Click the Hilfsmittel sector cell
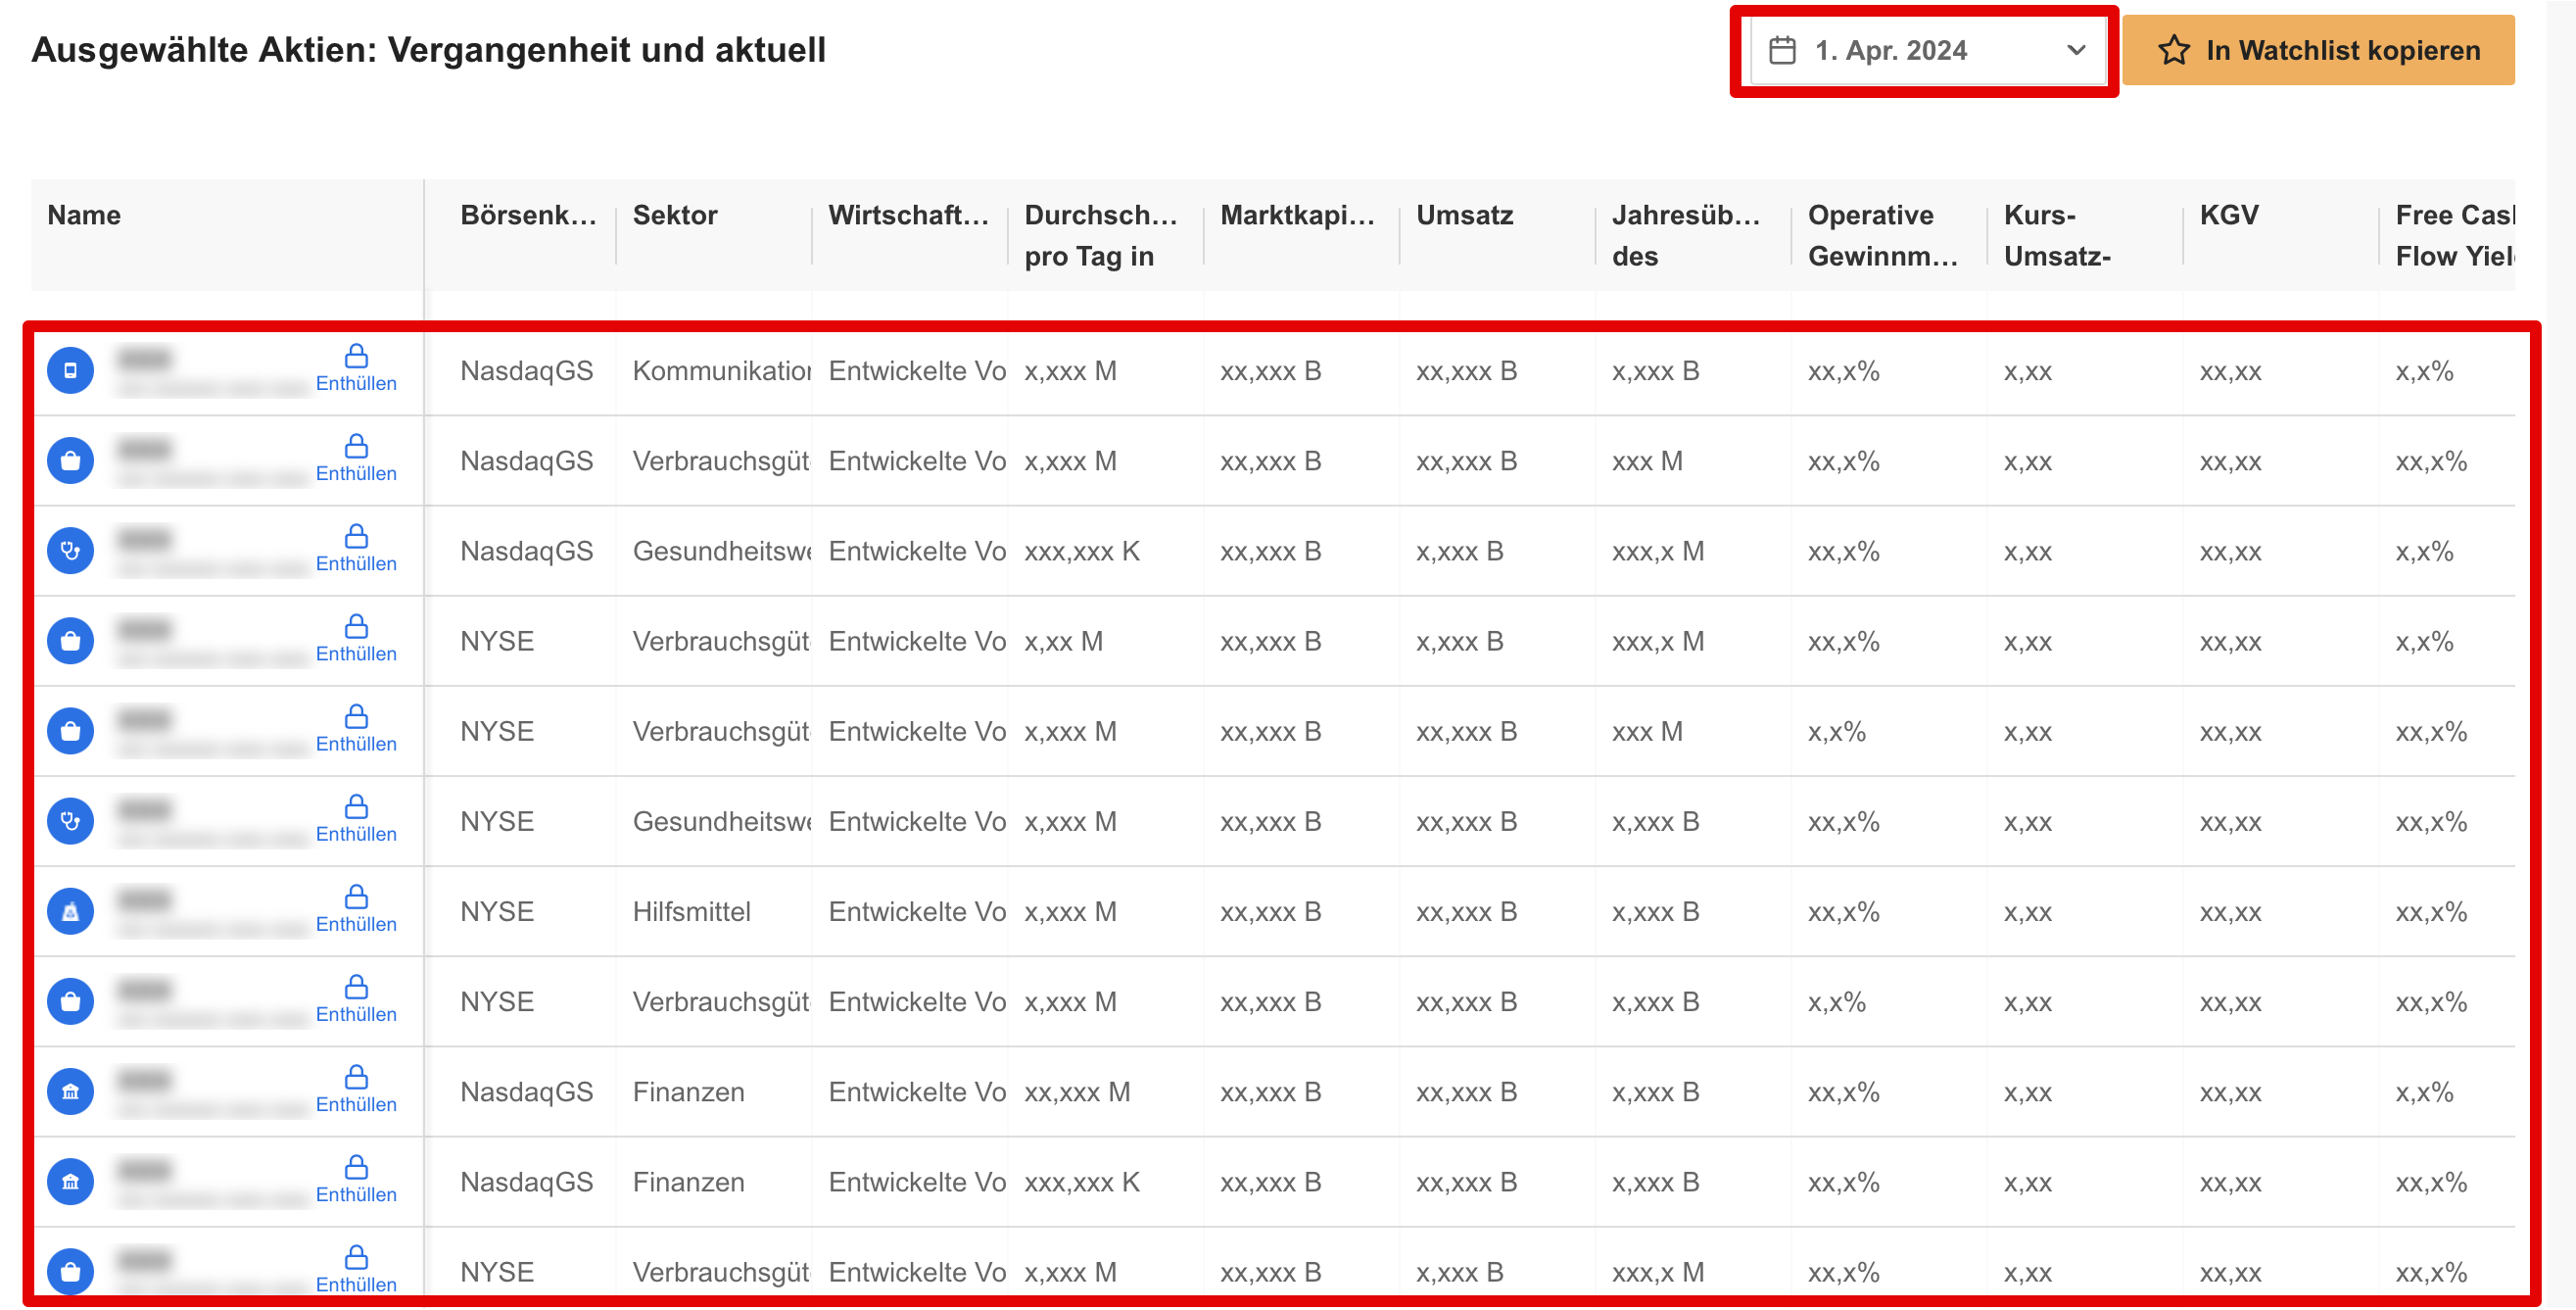The height and width of the screenshot is (1310, 2576). point(691,911)
